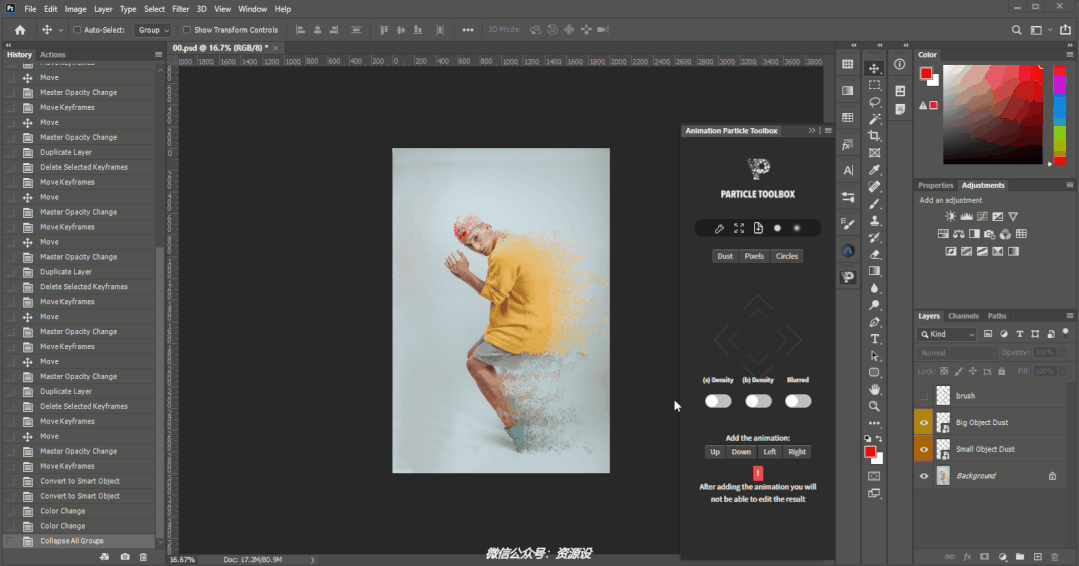1079x566 pixels.
Task: Switch to the Channels tab
Action: (963, 316)
